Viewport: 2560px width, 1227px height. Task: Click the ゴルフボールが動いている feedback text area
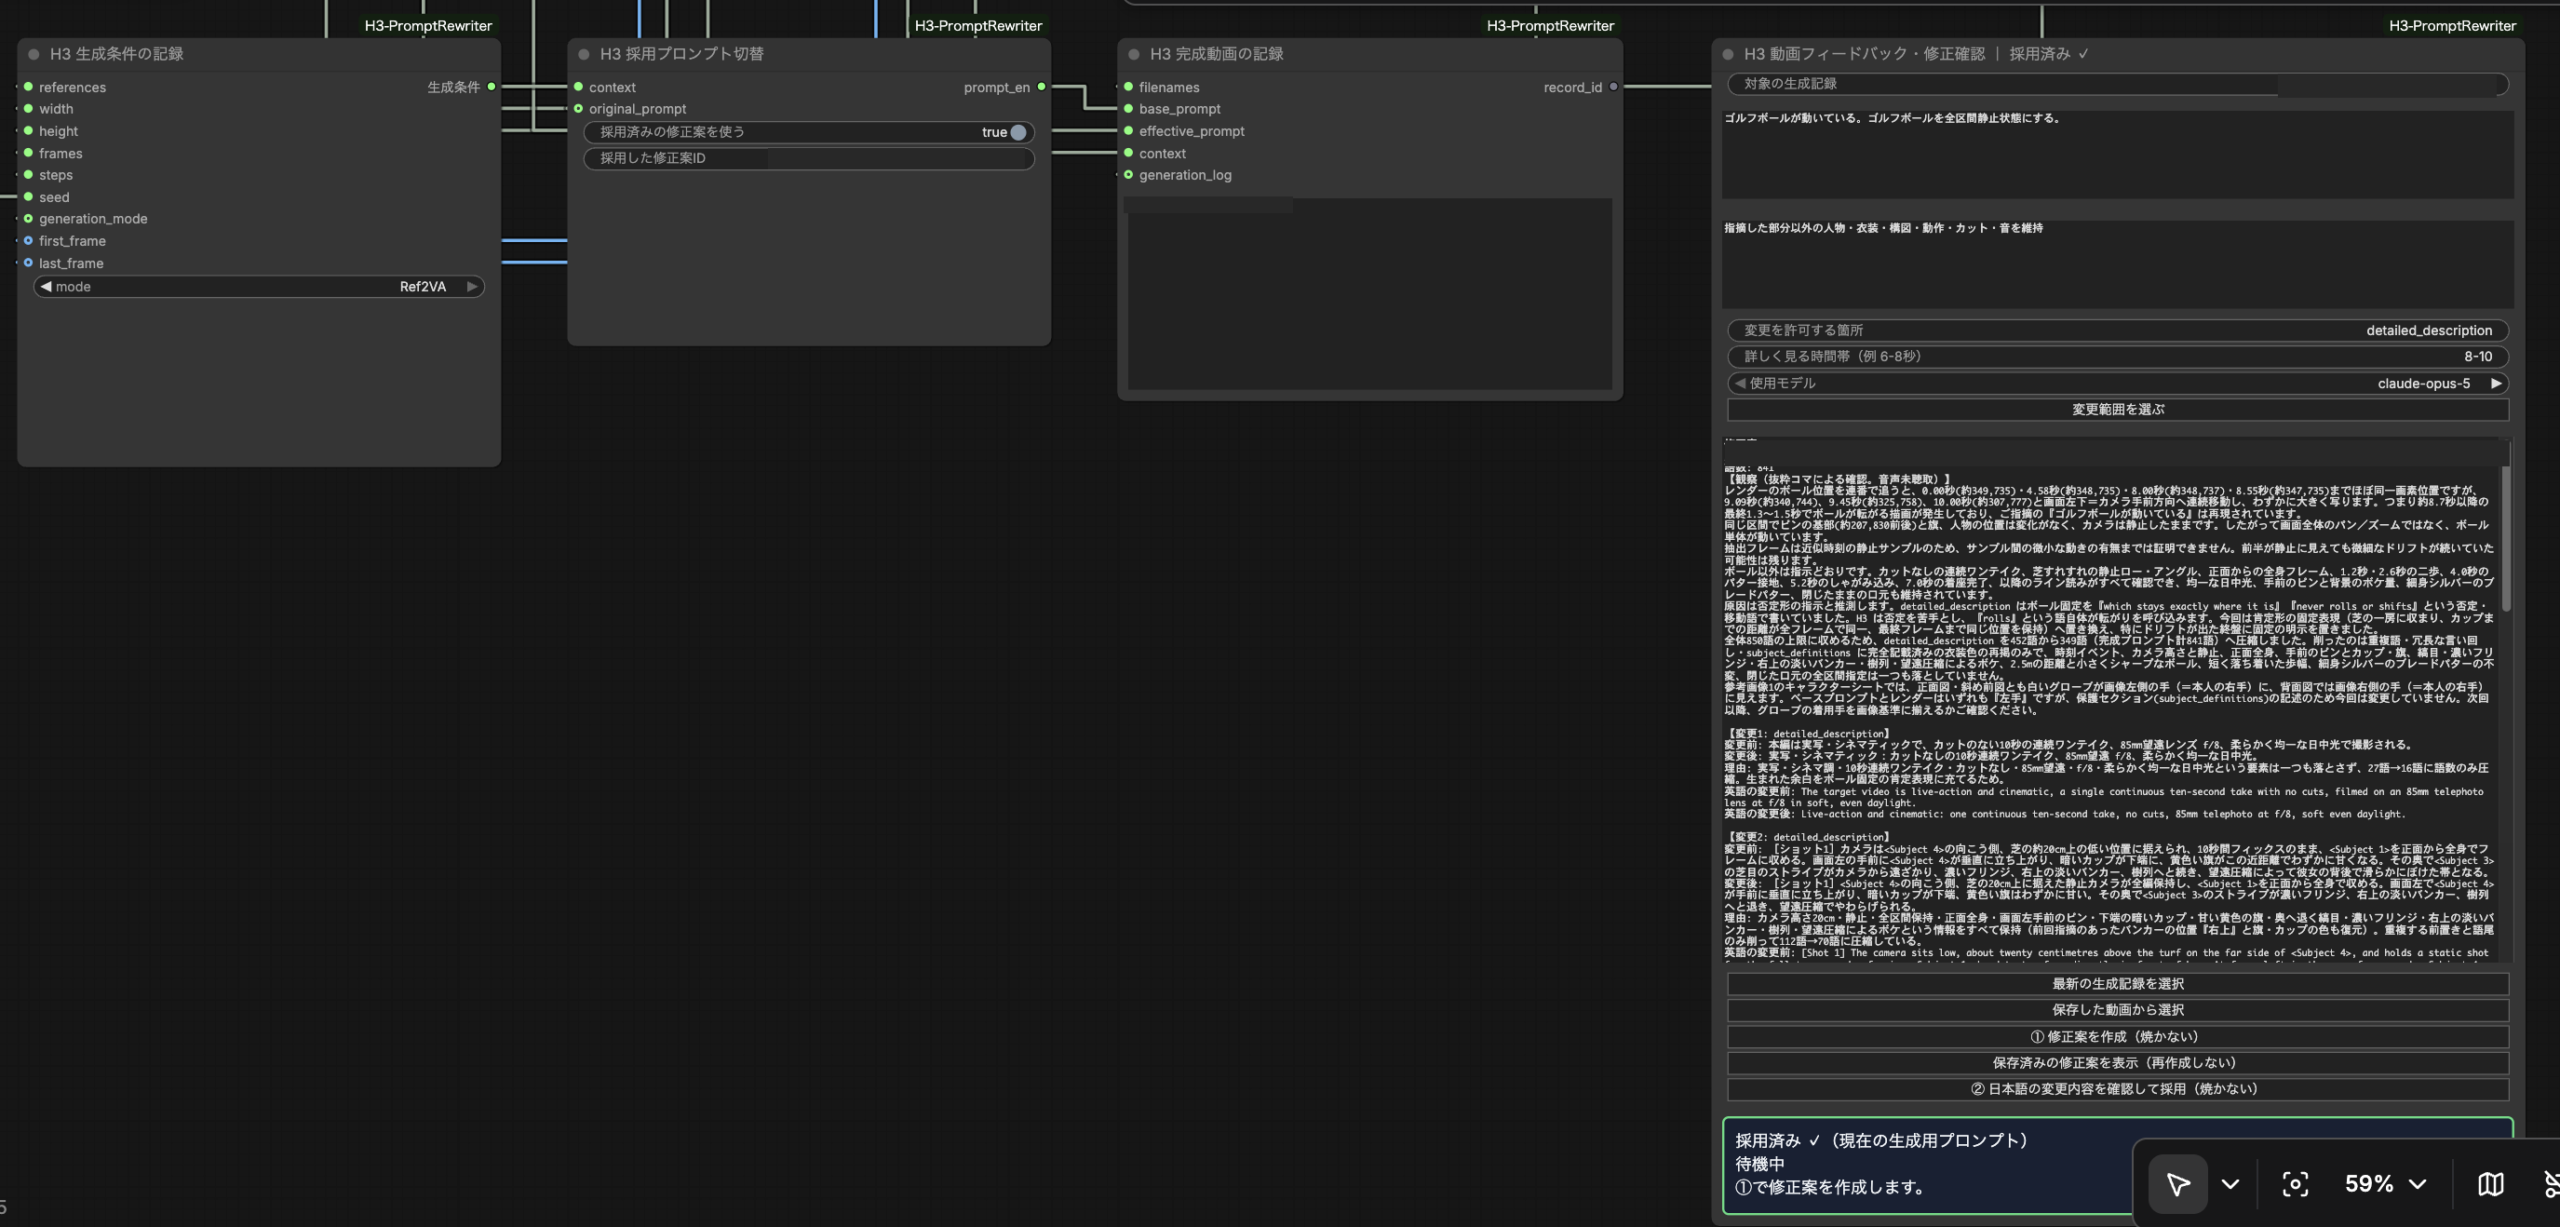pos(2117,154)
